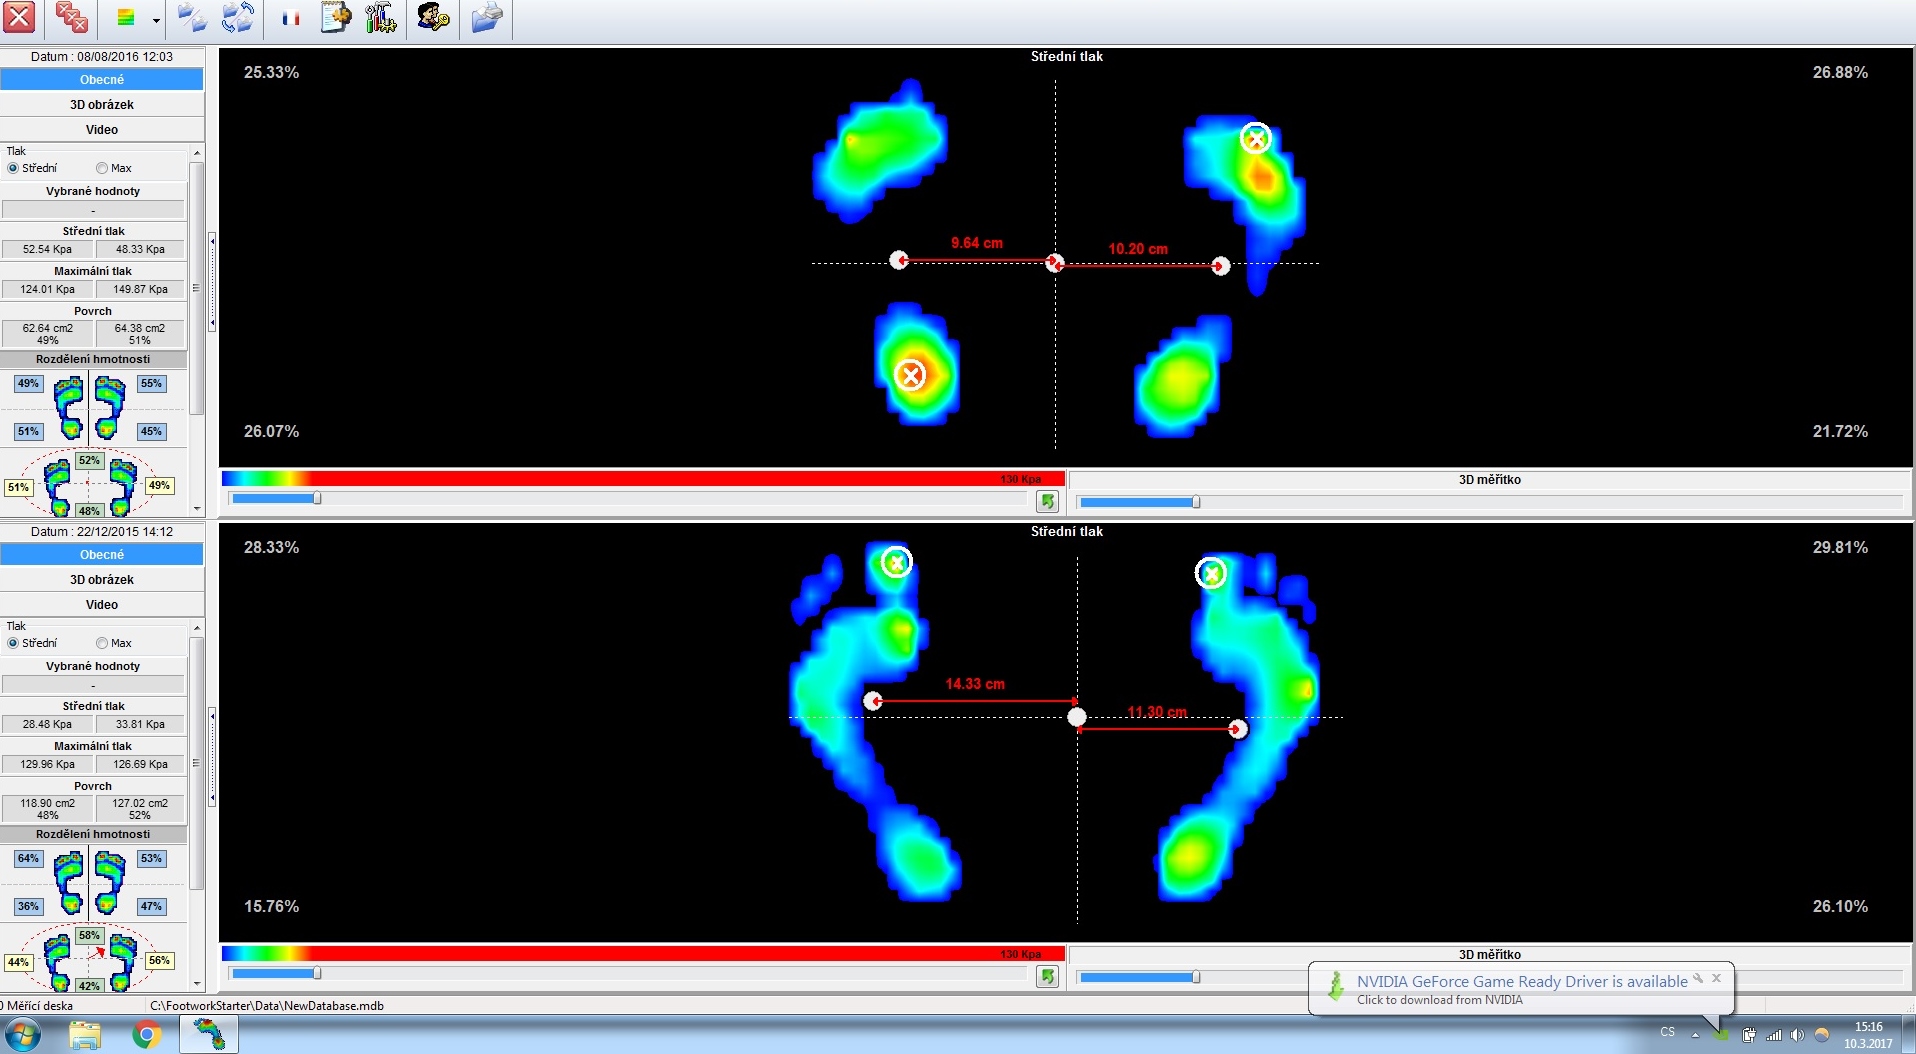Click Rozdělení hmotnosti header in upper panel

pyautogui.click(x=93, y=359)
